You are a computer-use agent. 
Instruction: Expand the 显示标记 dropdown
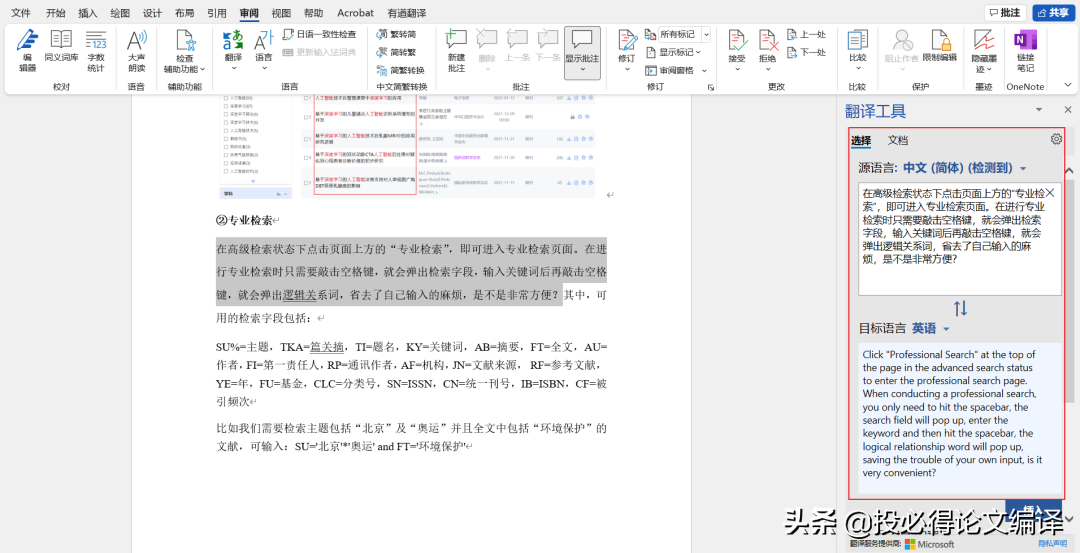click(673, 52)
